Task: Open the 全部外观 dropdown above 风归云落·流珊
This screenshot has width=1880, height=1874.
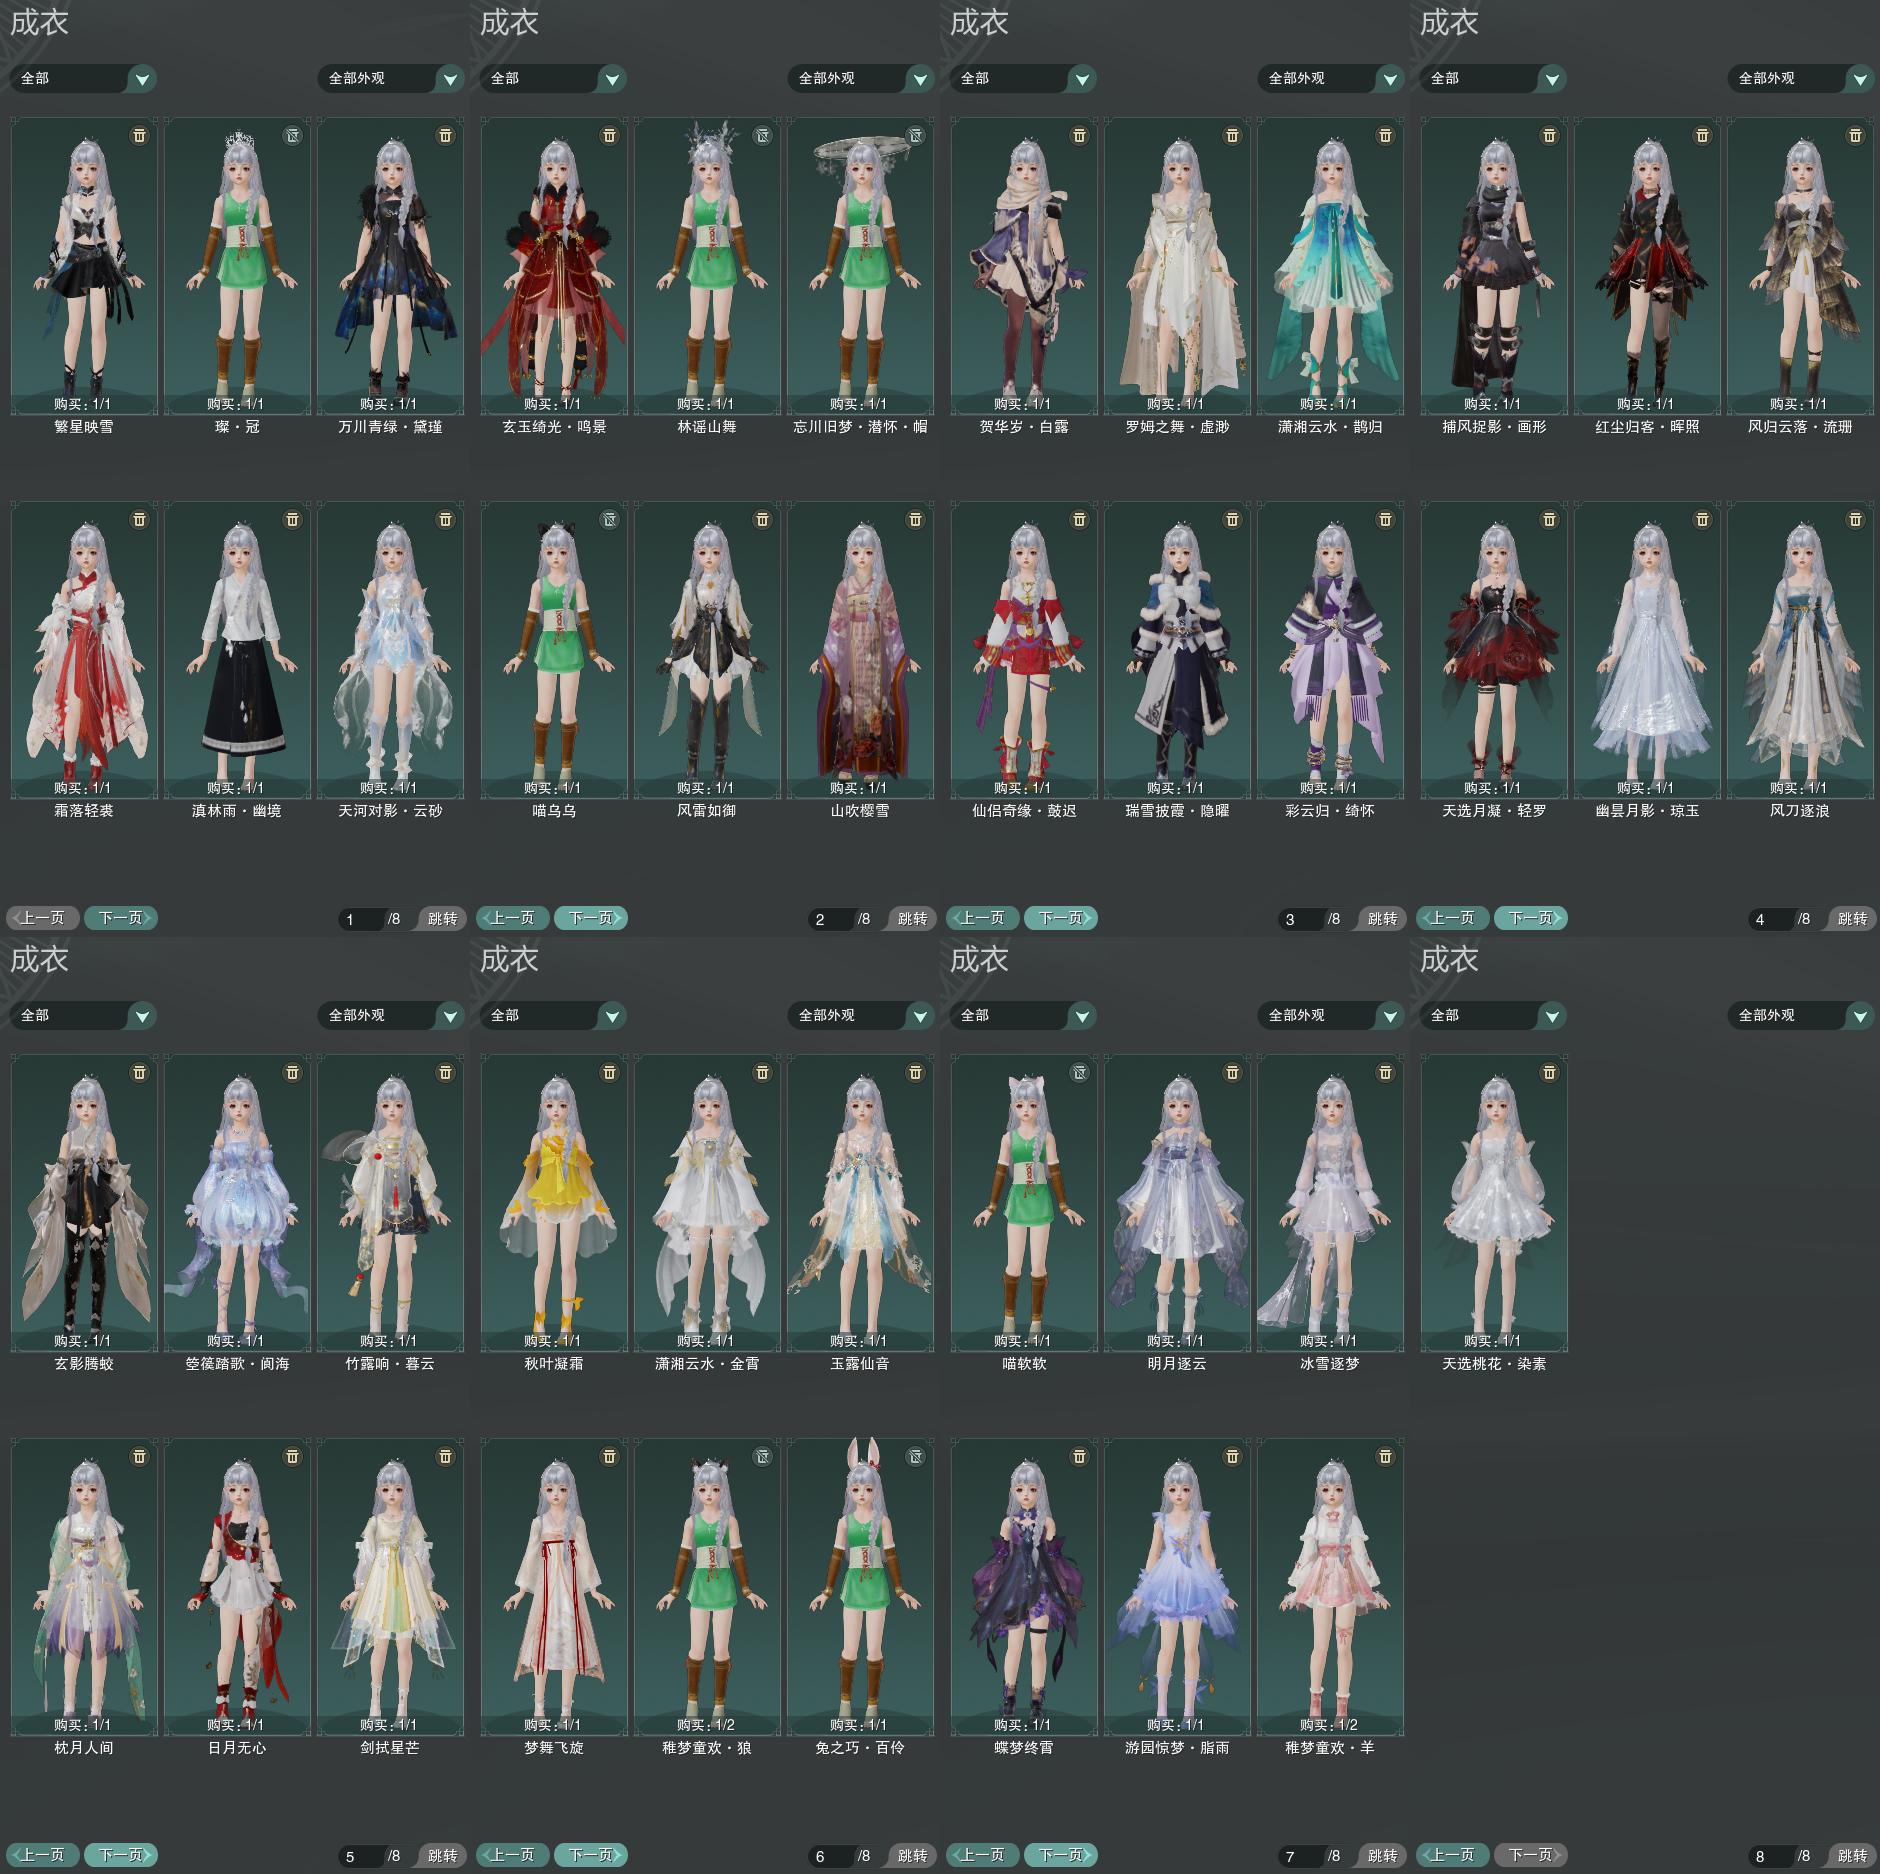Action: pos(1800,78)
